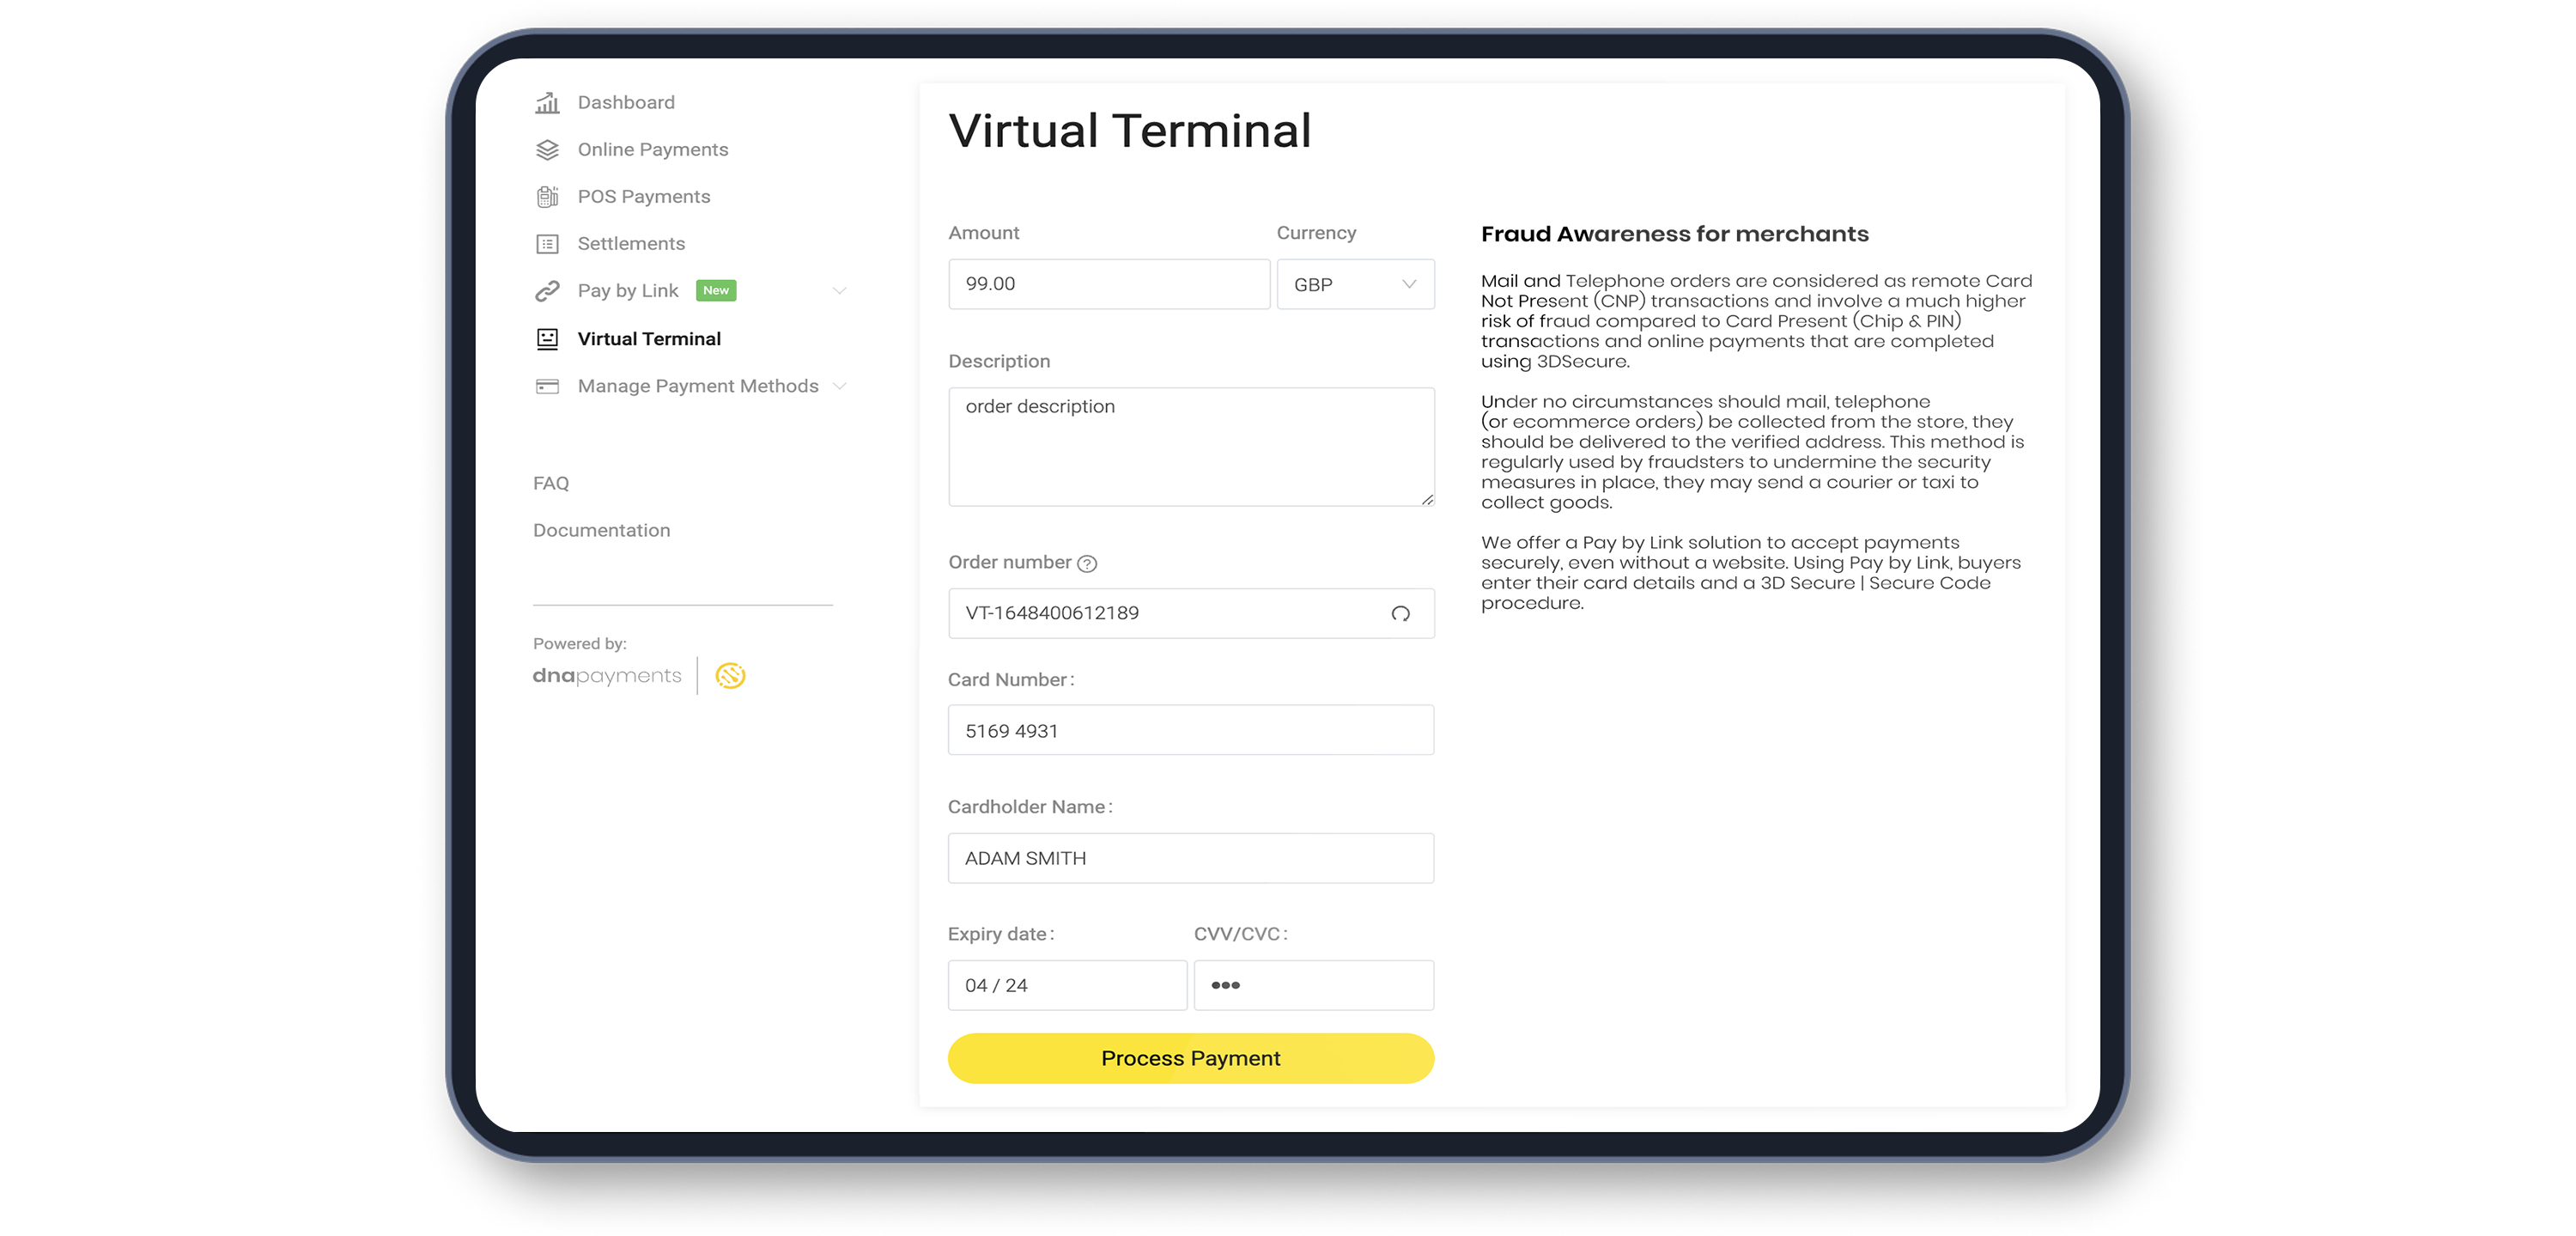The width and height of the screenshot is (2576, 1236).
Task: Click the Cardholder Name field showing ADAM SMITH
Action: (x=1190, y=858)
